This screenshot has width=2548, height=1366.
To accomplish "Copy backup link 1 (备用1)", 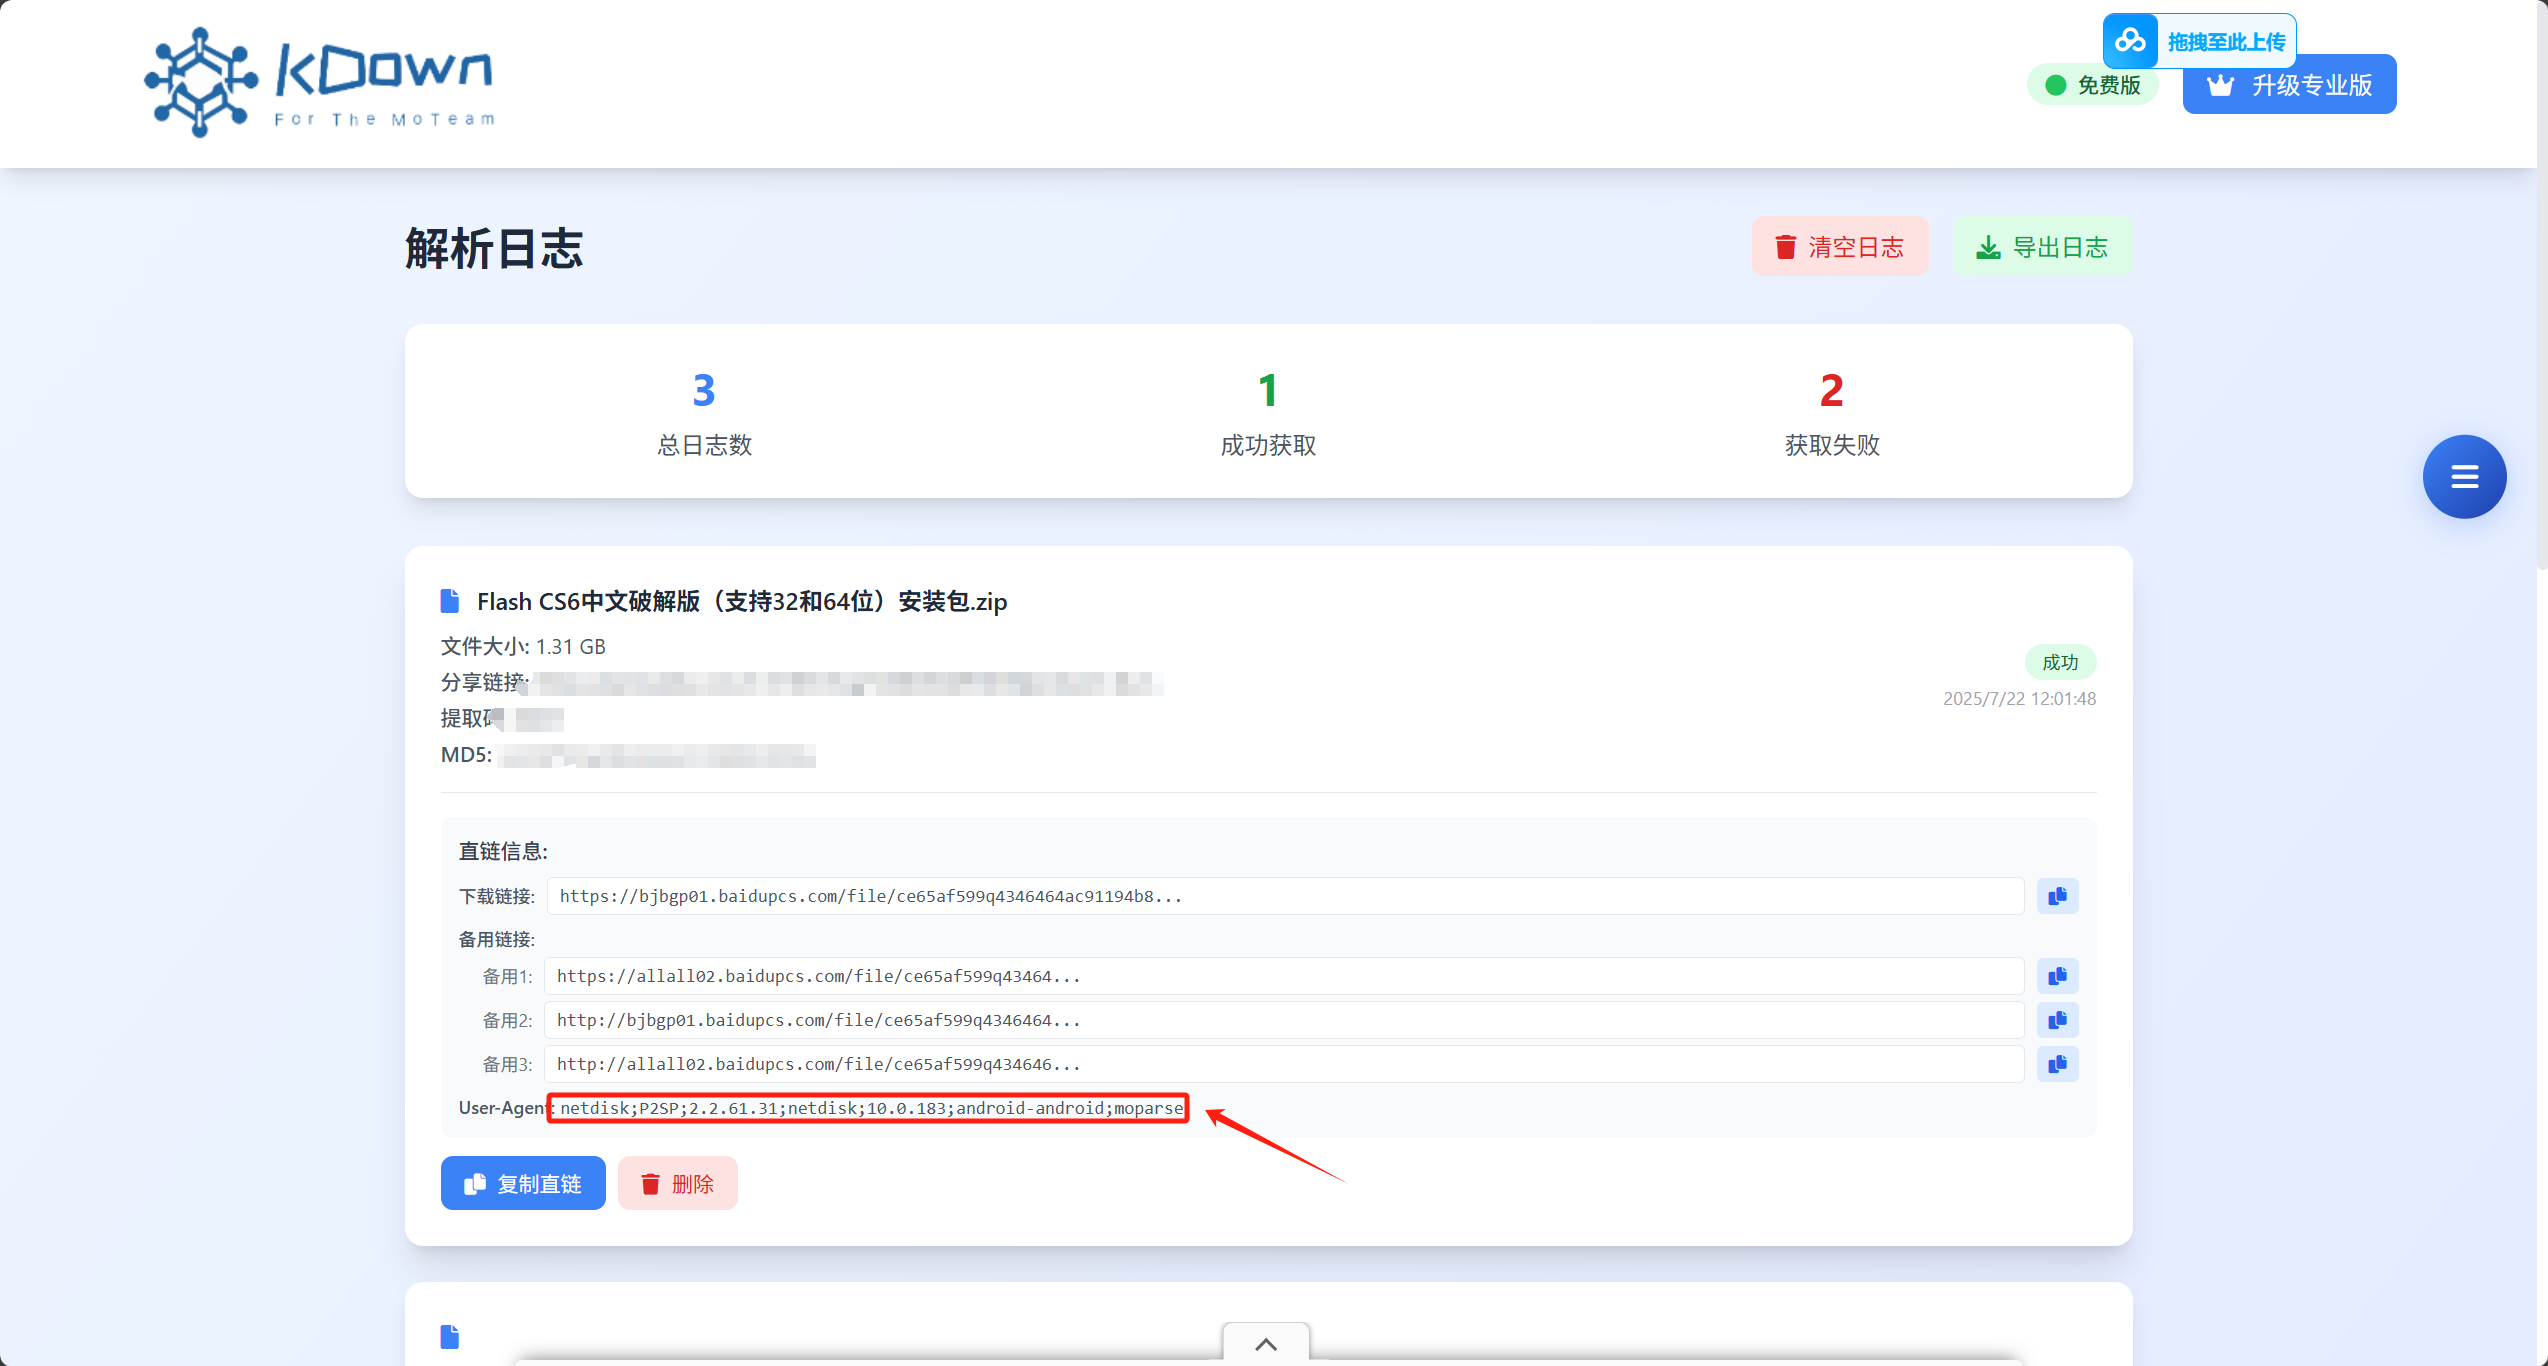I will (x=2057, y=976).
